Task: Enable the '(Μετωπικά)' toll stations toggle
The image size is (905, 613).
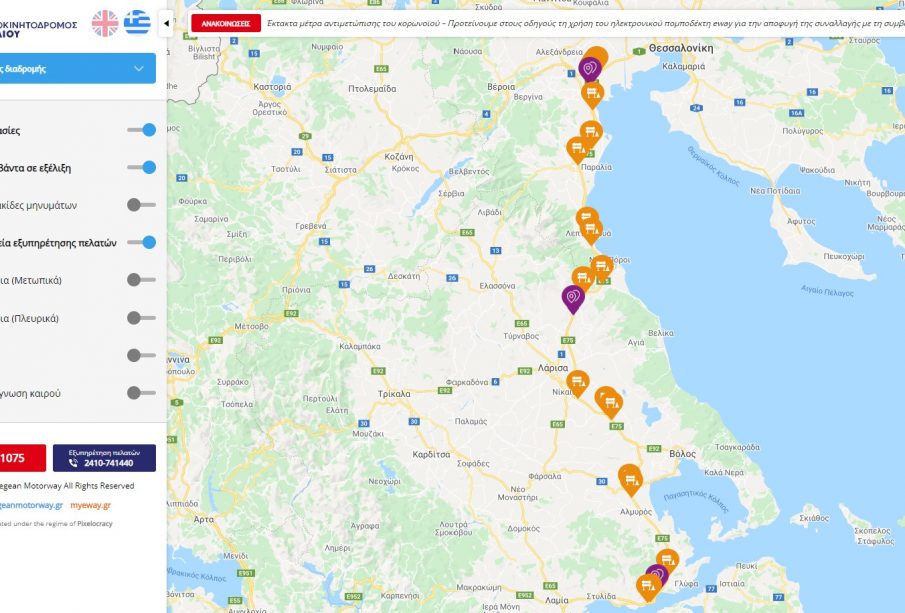Action: (x=141, y=280)
